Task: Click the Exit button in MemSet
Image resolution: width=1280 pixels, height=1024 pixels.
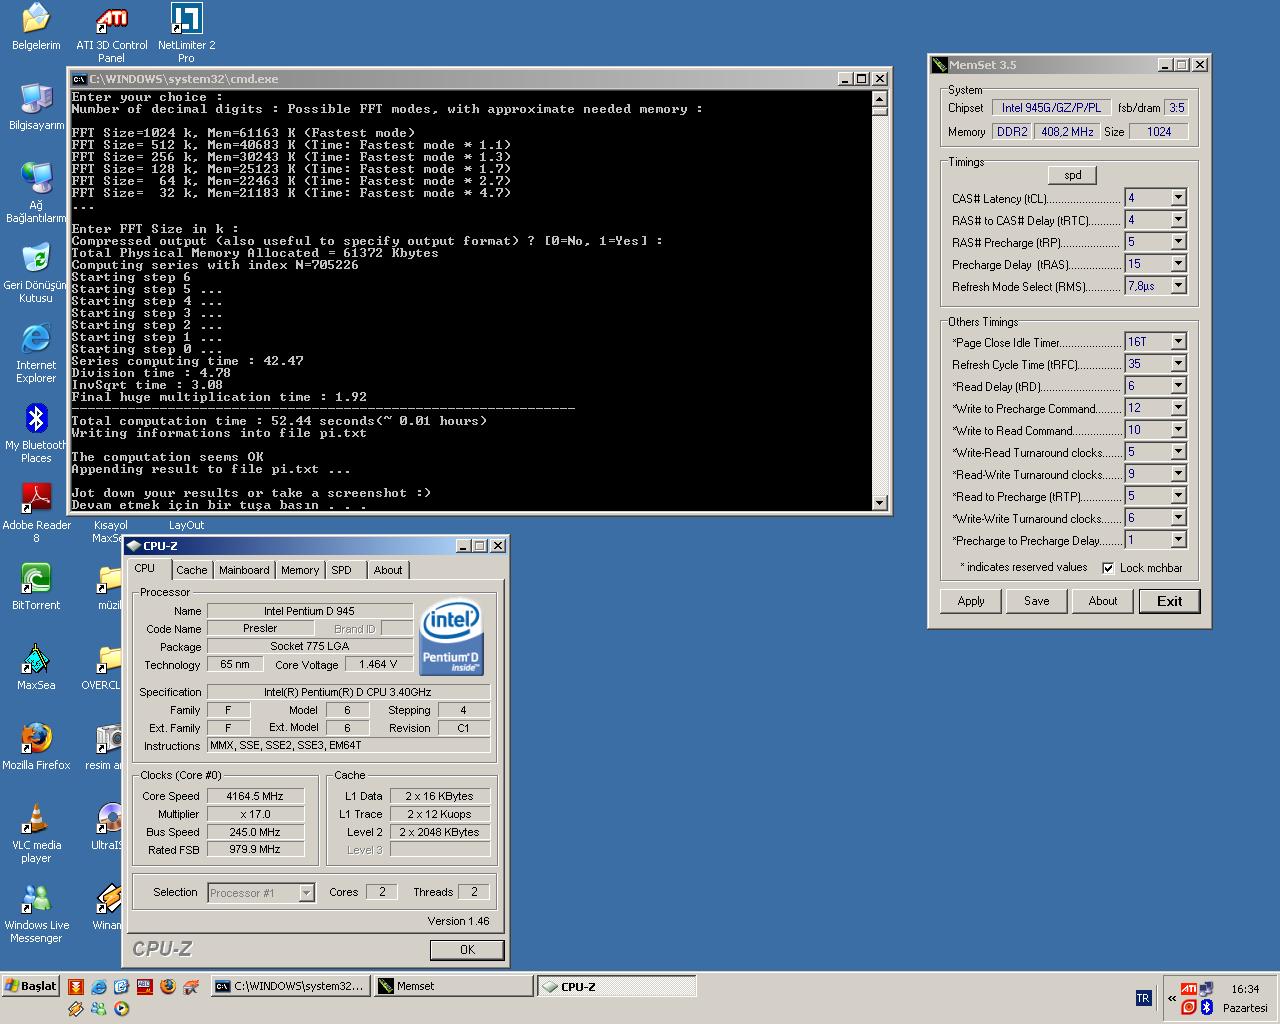Action: click(x=1170, y=601)
